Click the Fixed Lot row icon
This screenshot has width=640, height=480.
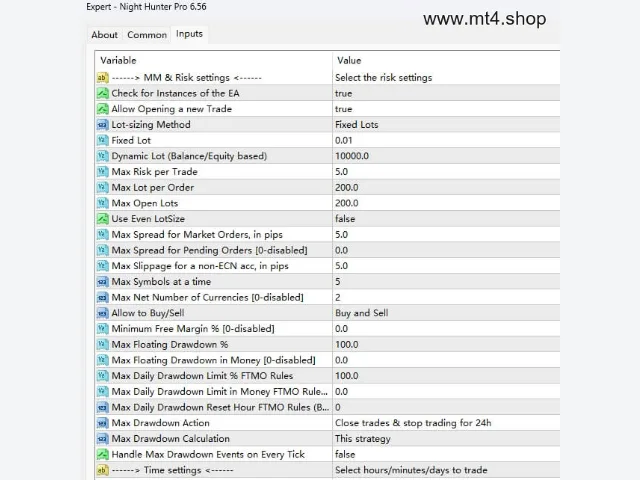(x=102, y=140)
